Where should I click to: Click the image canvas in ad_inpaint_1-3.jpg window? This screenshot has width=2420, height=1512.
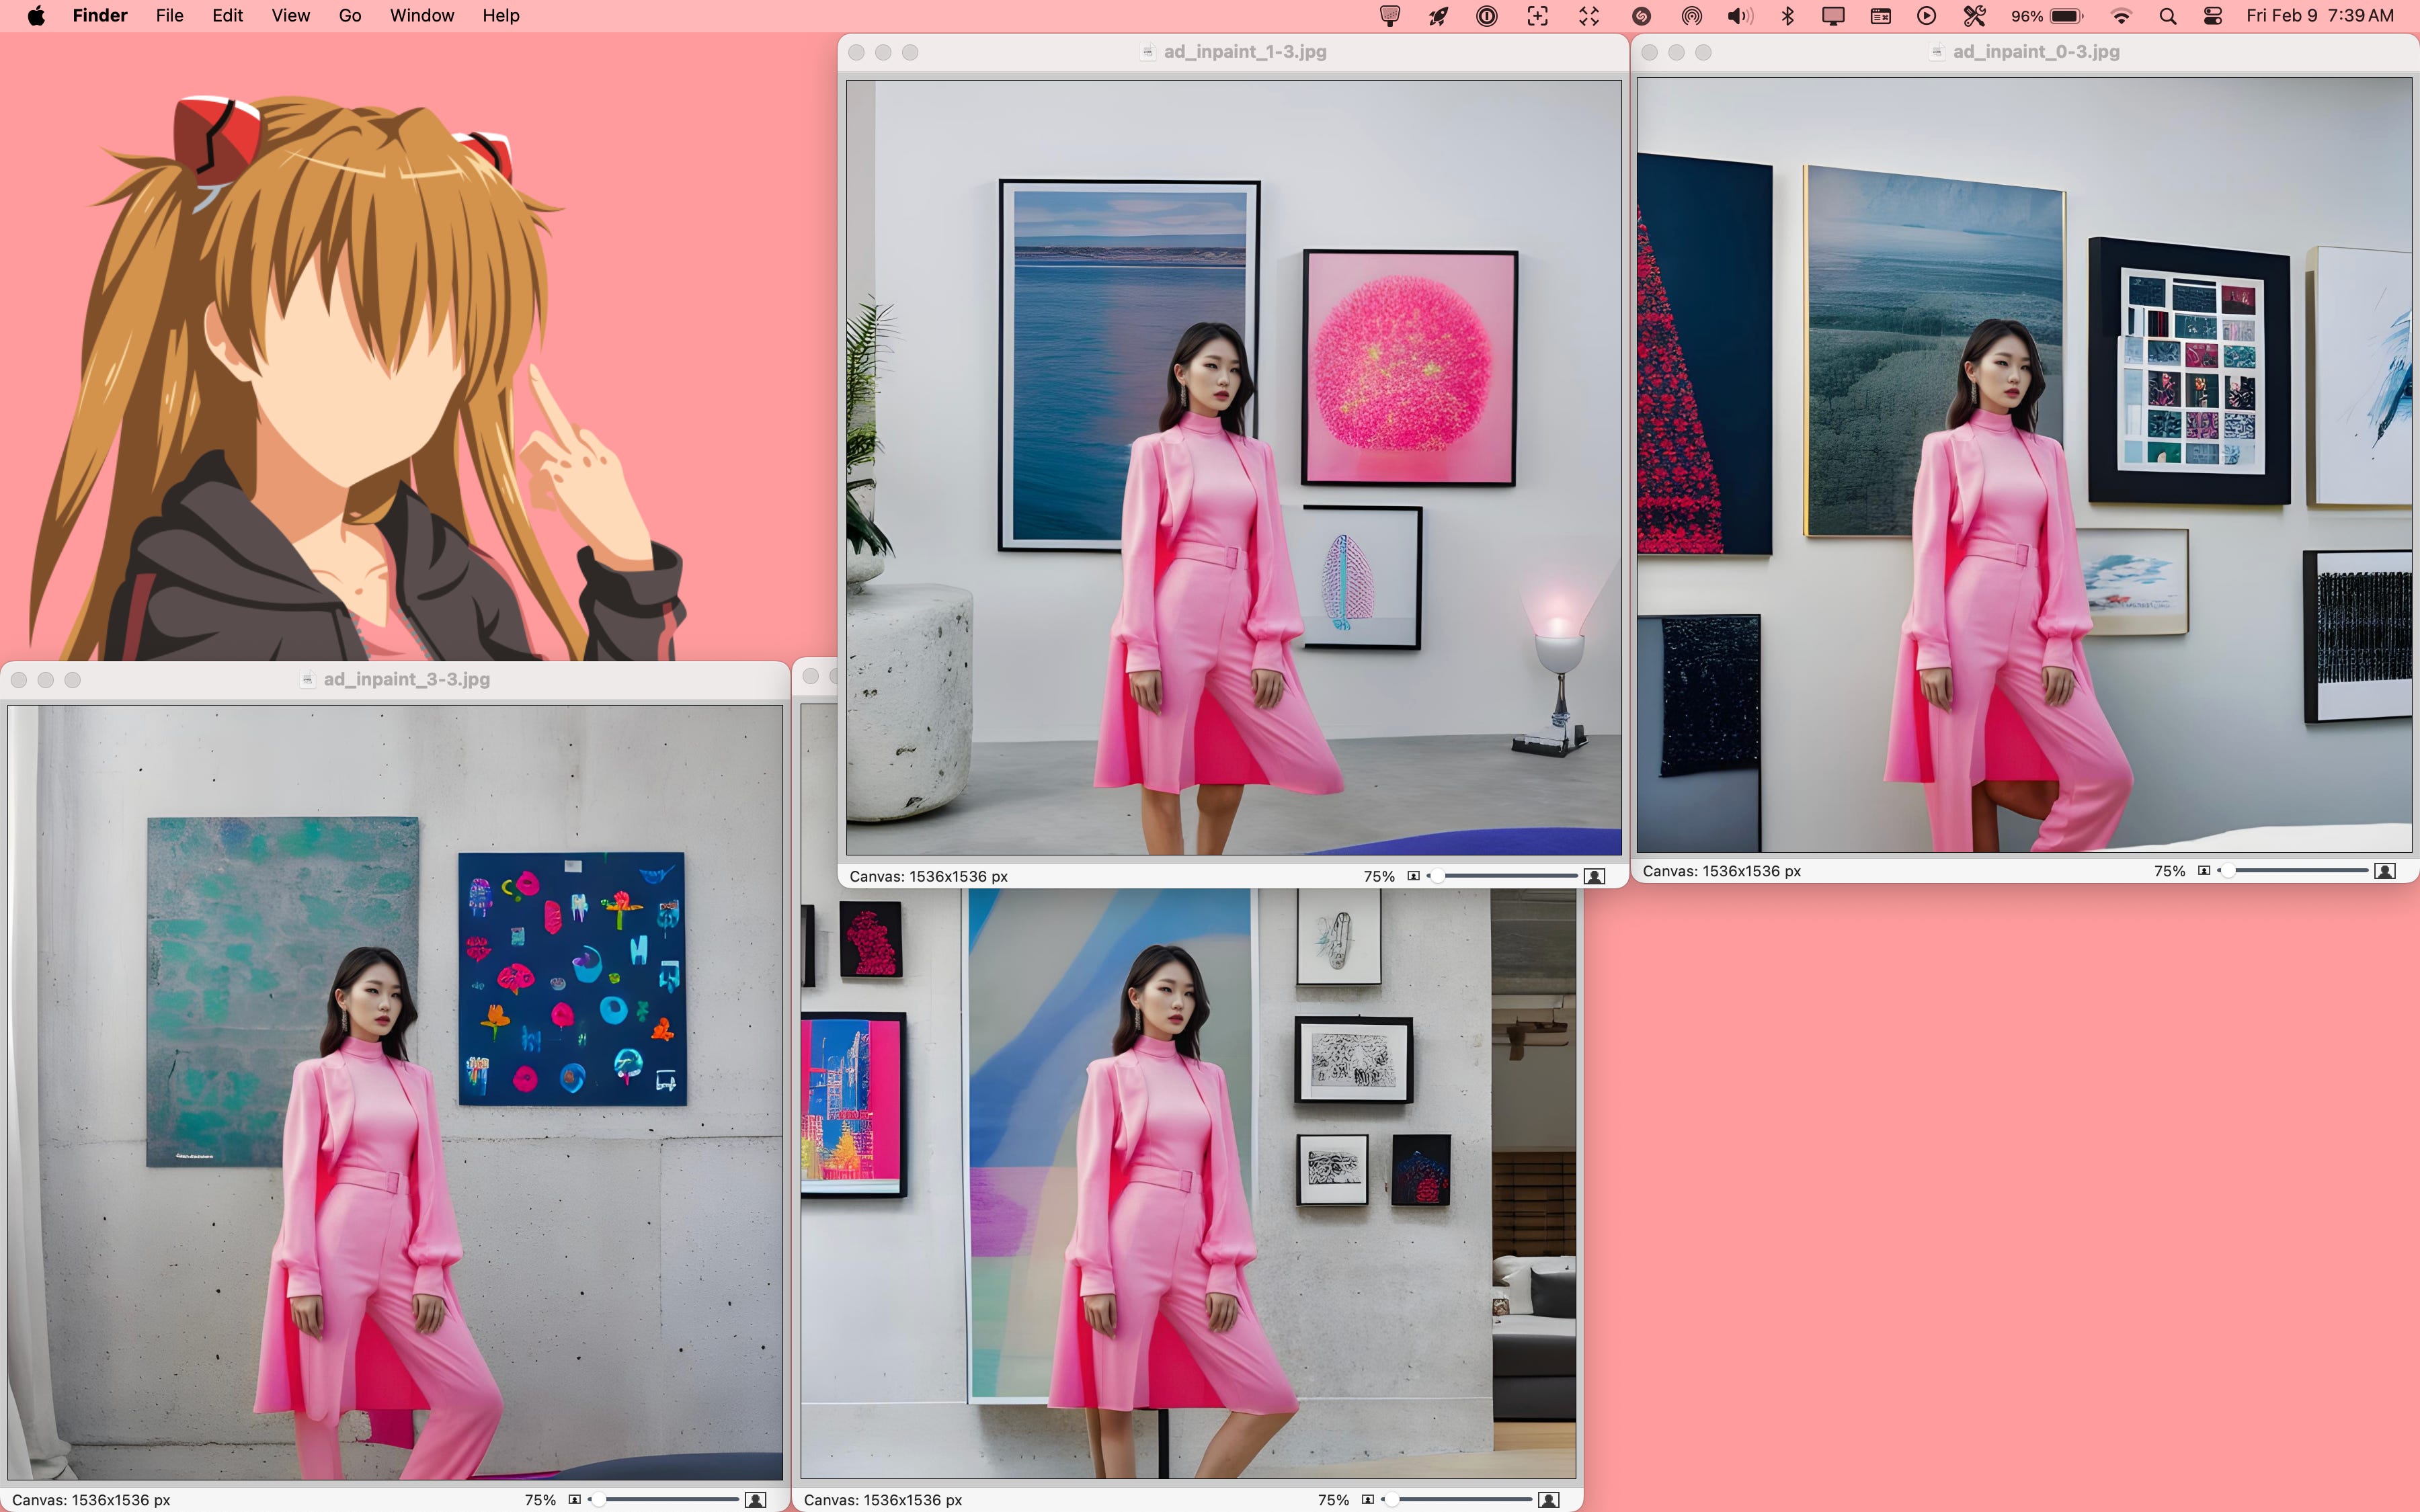1234,468
